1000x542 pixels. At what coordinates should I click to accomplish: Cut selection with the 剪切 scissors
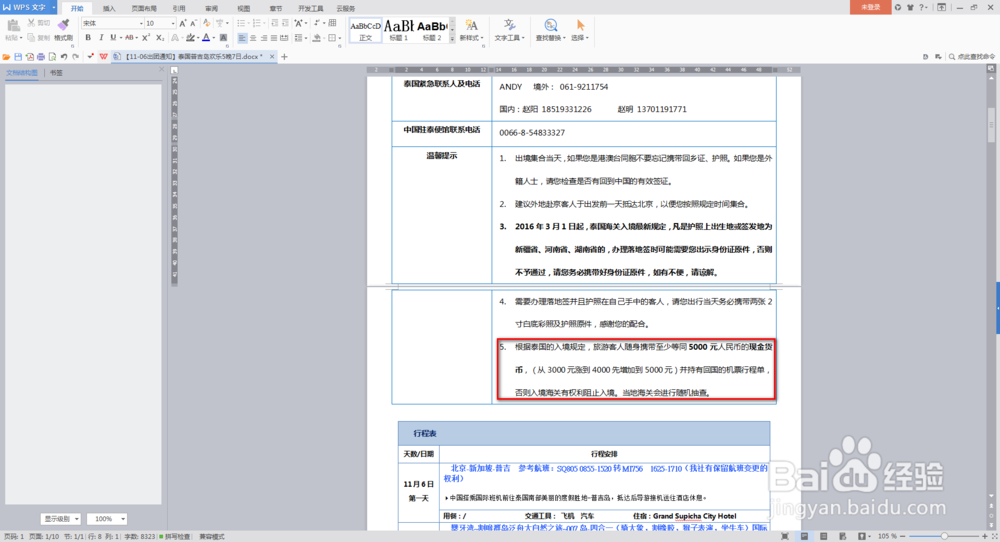pos(38,23)
